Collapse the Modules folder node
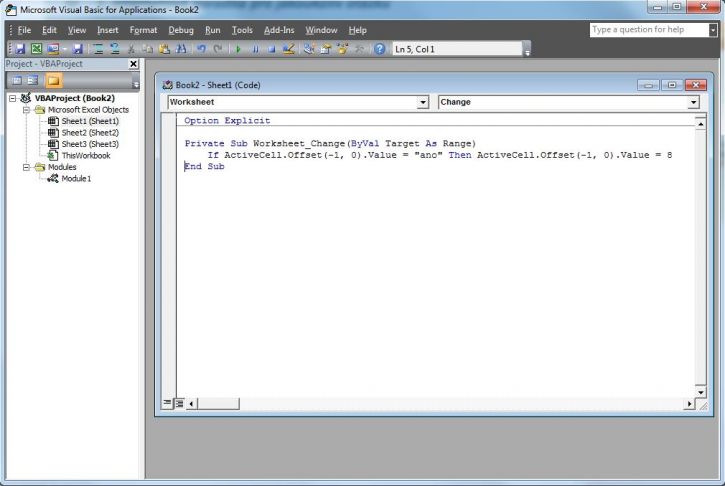The image size is (725, 486). [26, 167]
